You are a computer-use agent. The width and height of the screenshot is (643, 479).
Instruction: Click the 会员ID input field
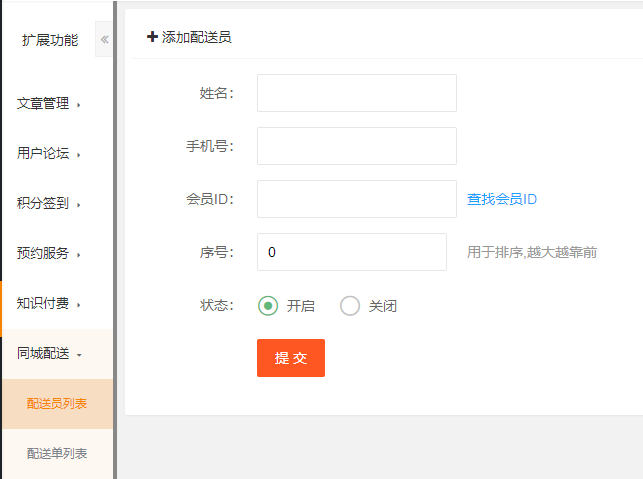click(356, 199)
